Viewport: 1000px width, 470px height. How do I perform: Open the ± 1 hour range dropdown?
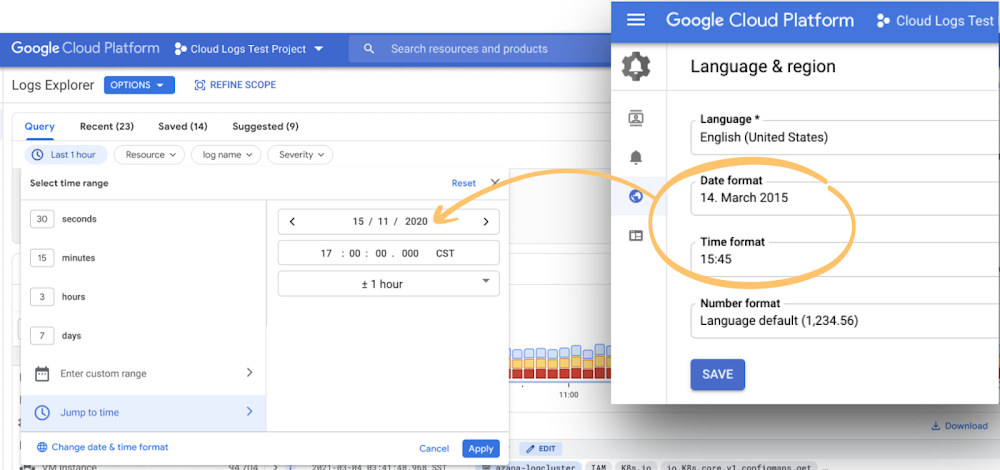388,284
